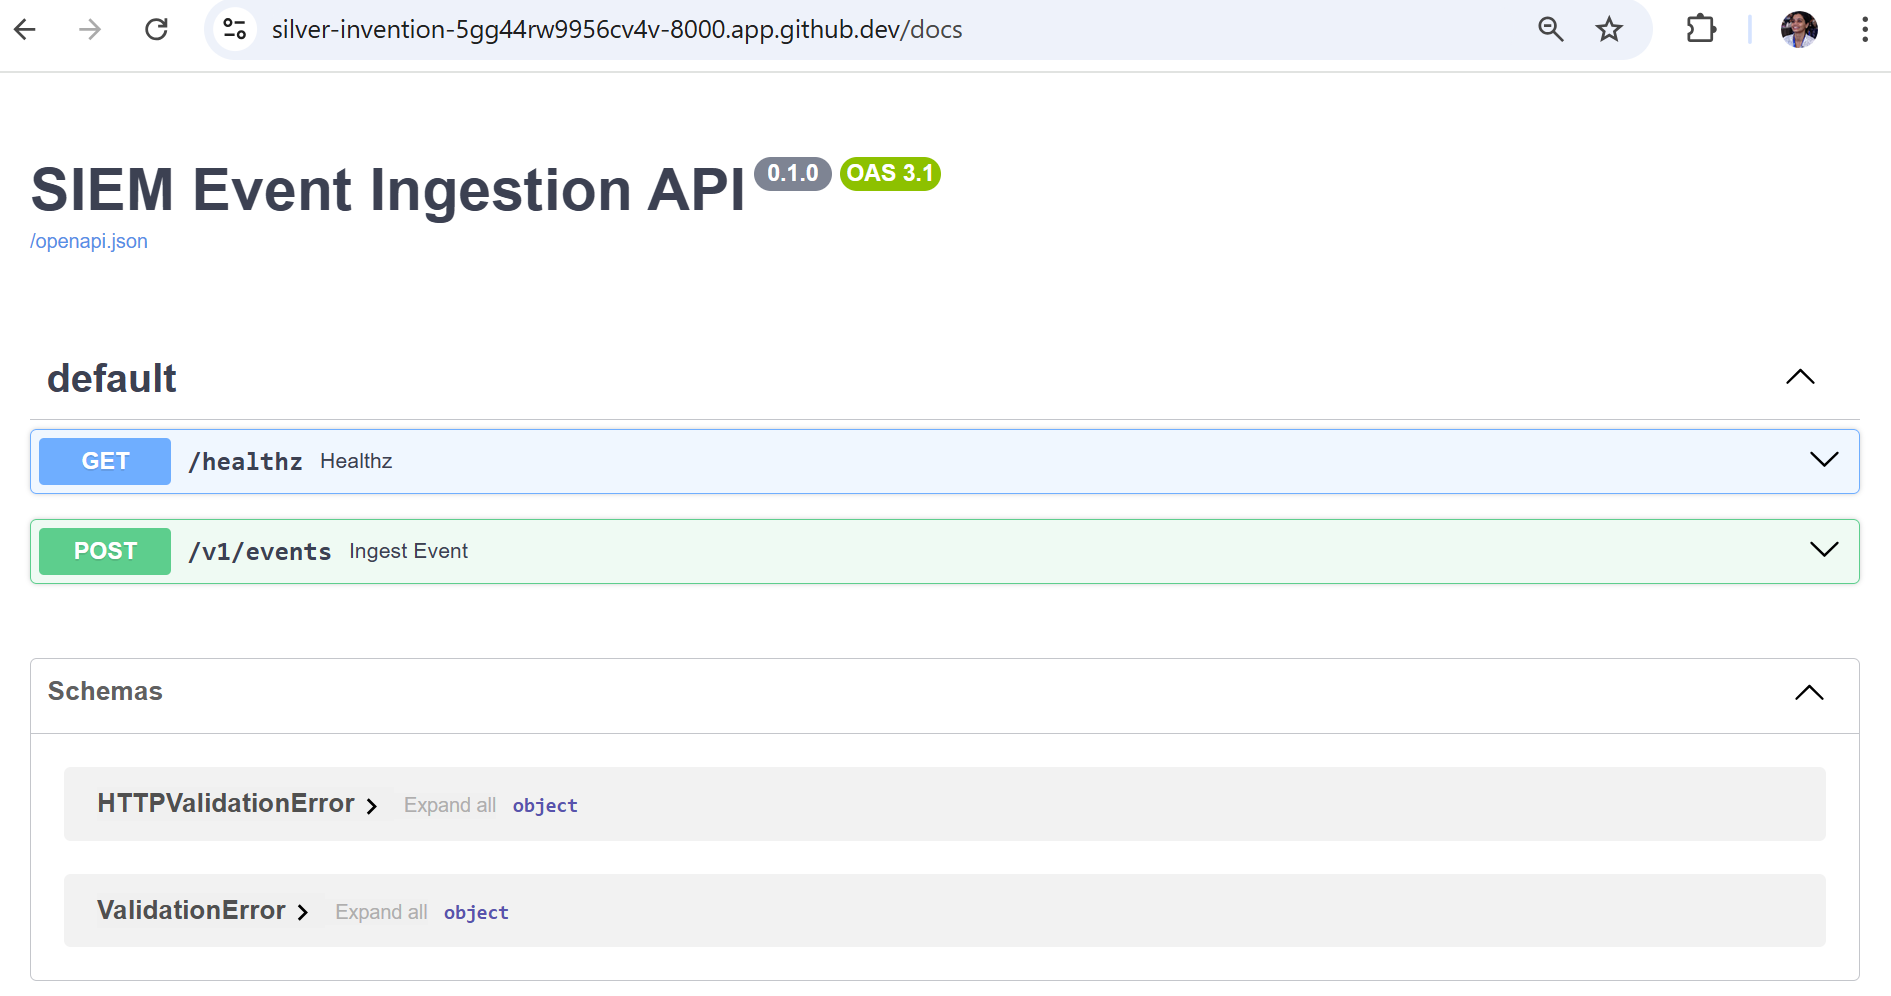Click the 0.1.0 version badge
This screenshot has height=996, width=1891.
793,174
